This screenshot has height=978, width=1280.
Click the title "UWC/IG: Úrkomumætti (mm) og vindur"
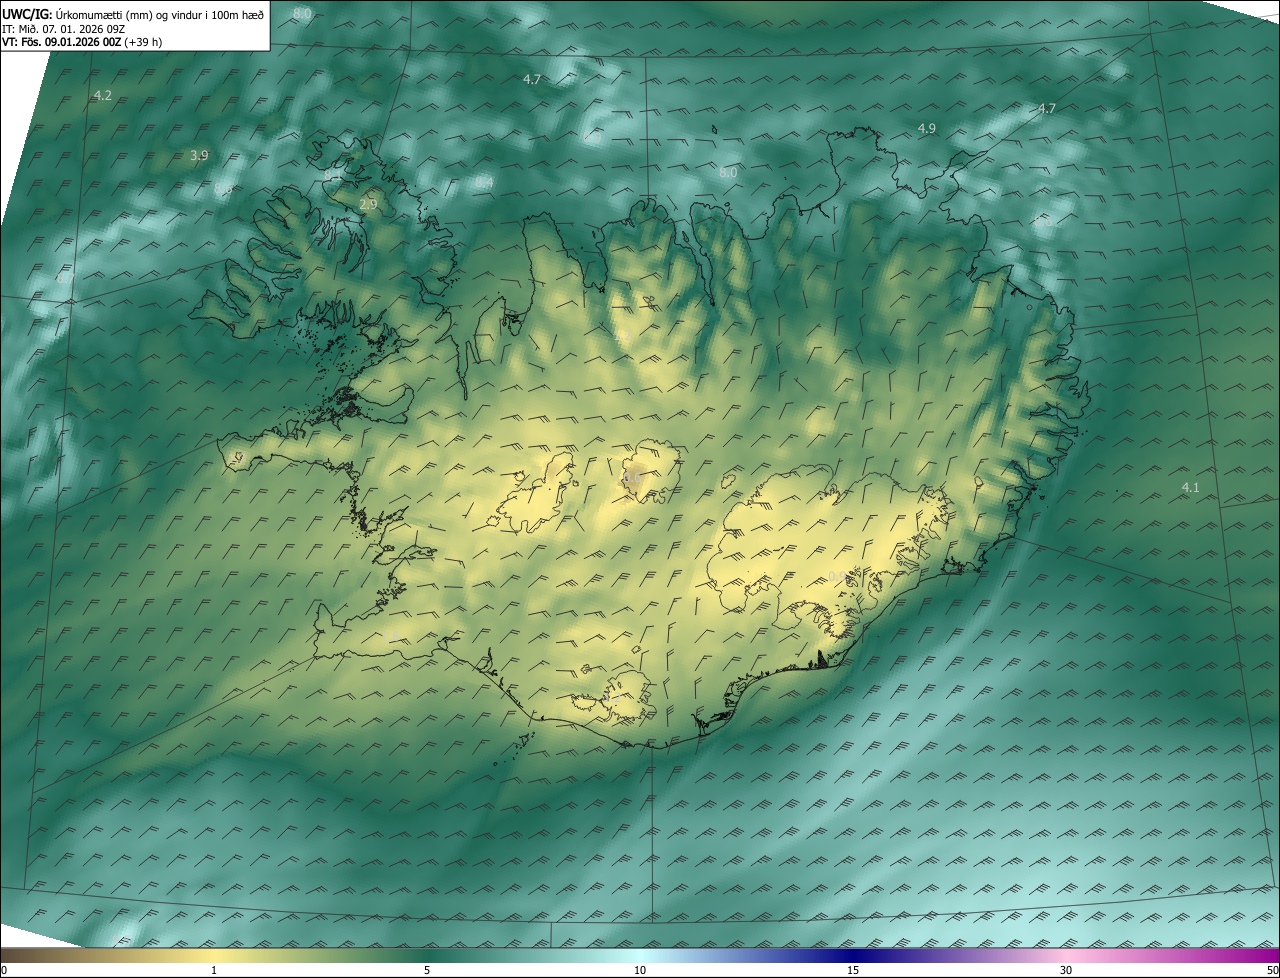(133, 14)
